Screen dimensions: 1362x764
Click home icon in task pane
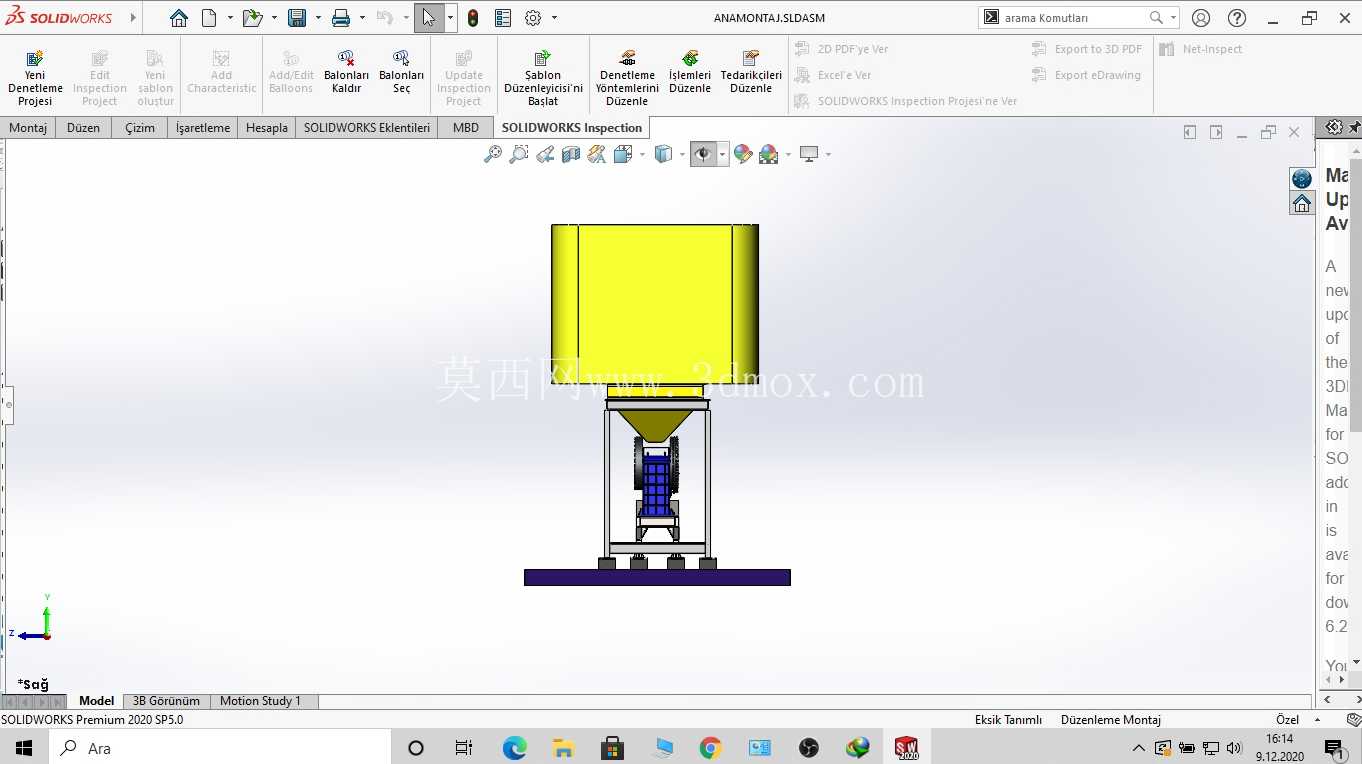1302,203
